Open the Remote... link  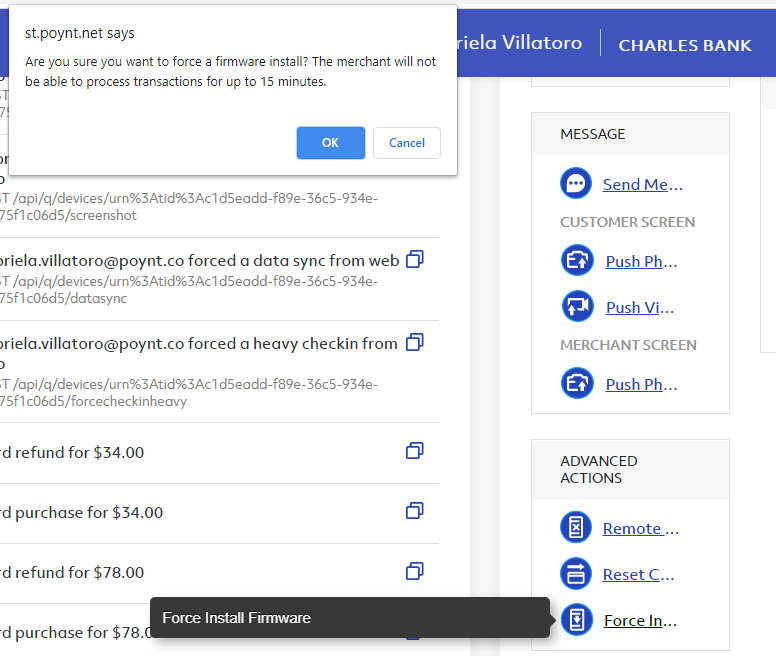pyautogui.click(x=640, y=528)
